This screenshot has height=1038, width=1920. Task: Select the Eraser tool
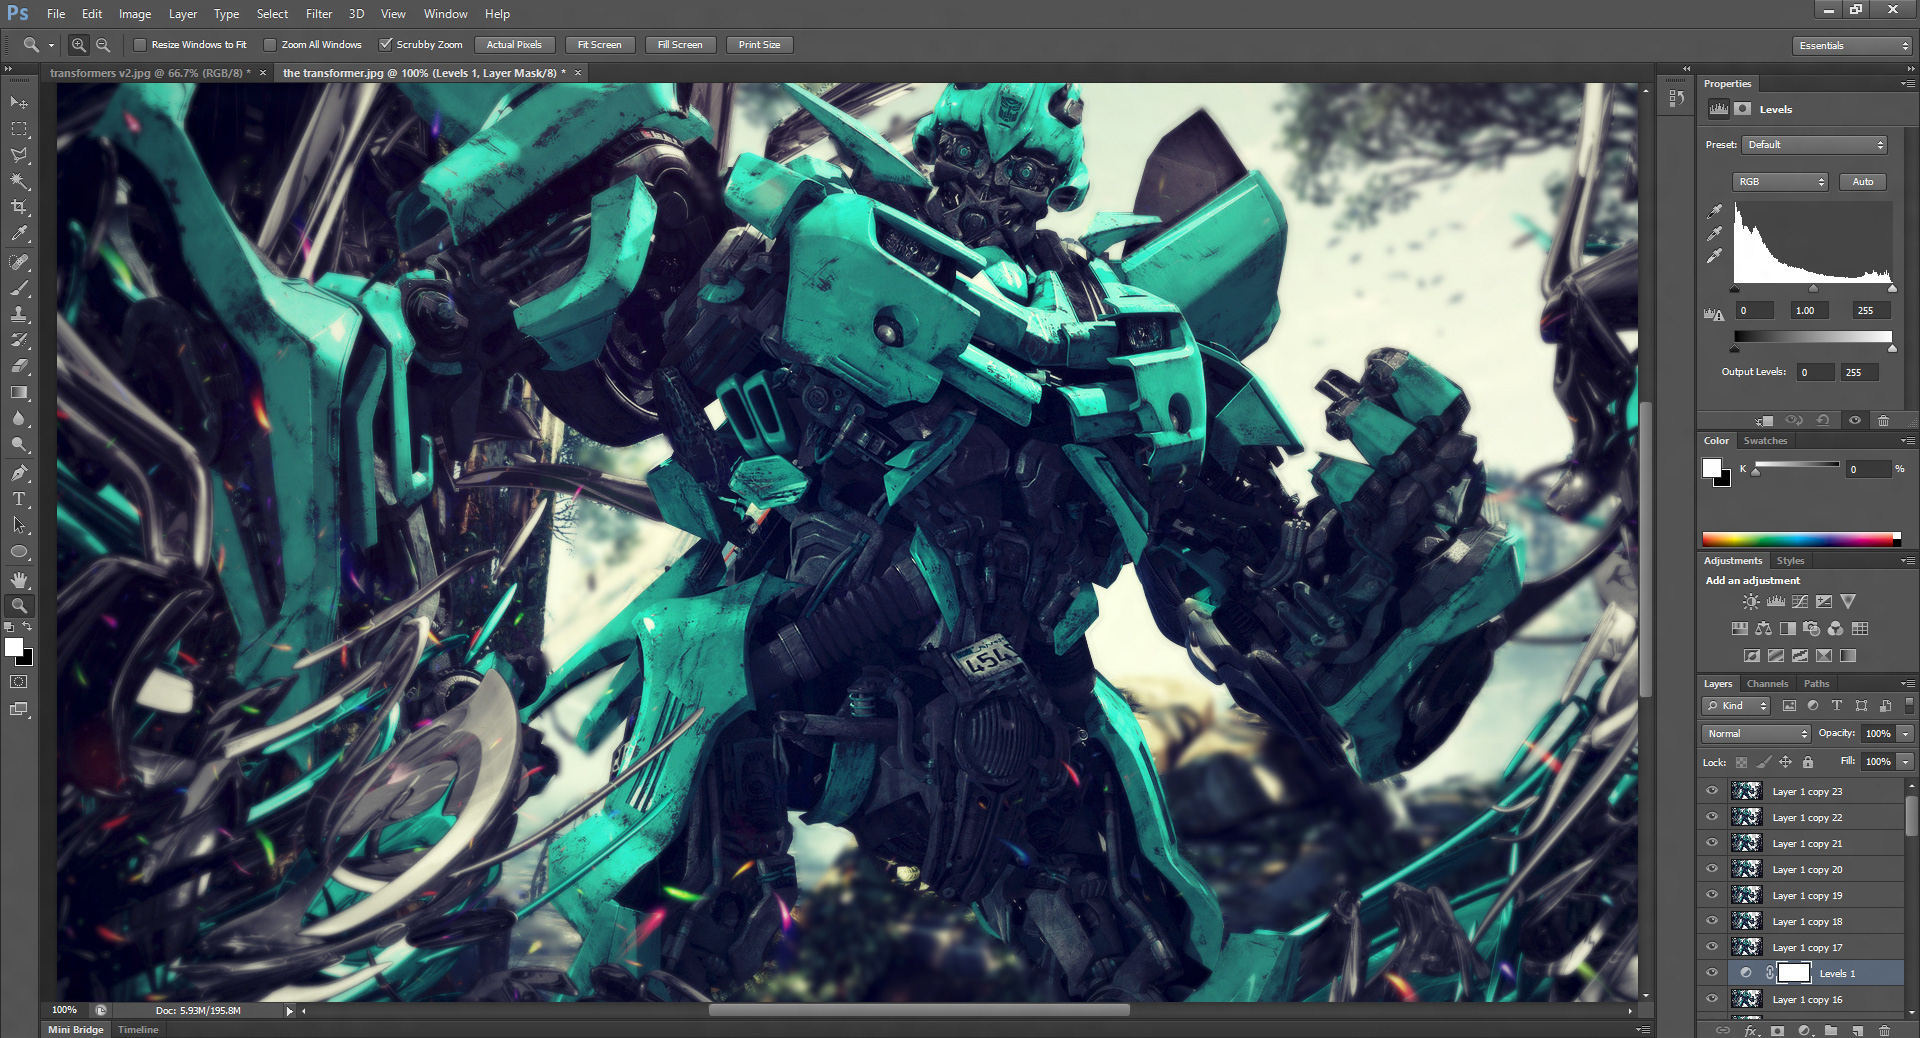tap(19, 366)
